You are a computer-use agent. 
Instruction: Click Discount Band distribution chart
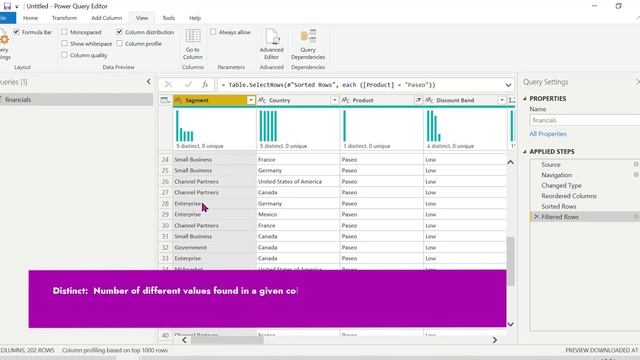tap(464, 129)
